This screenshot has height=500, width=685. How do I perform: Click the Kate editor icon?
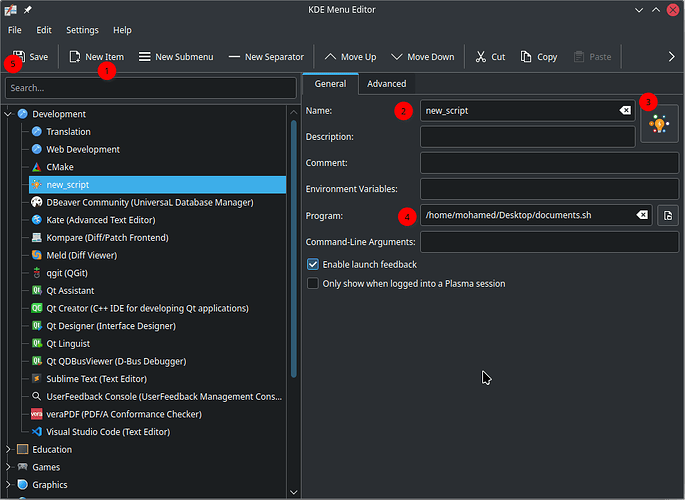pos(37,220)
